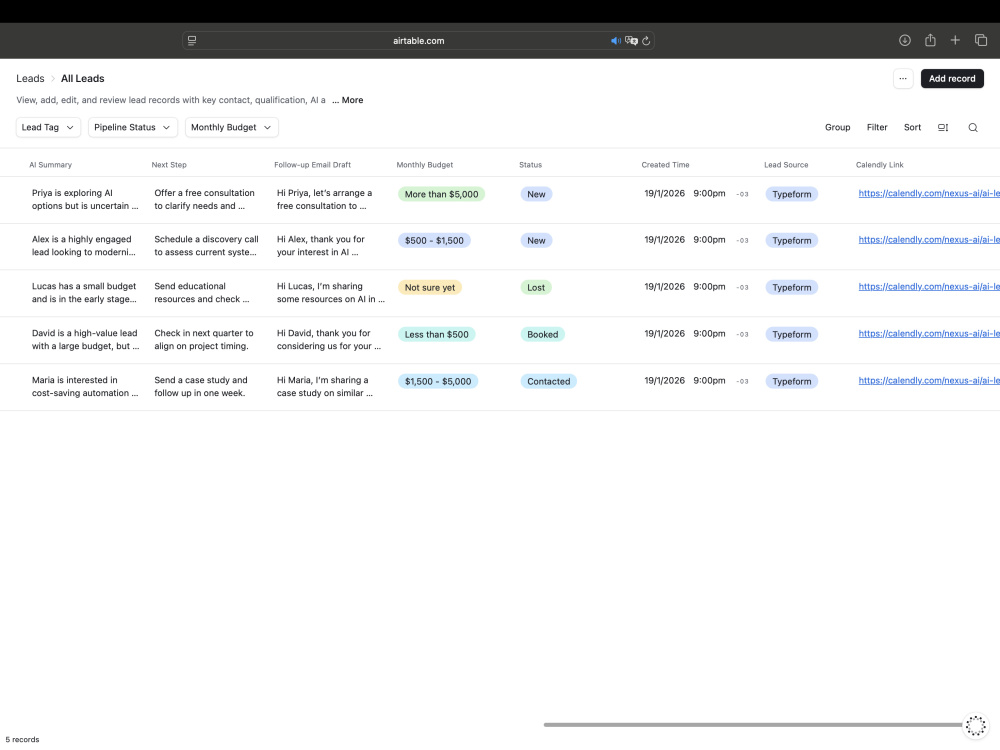The width and height of the screenshot is (1000, 750).
Task: Select the $500 - $1,500 budget tag
Action: pos(434,240)
